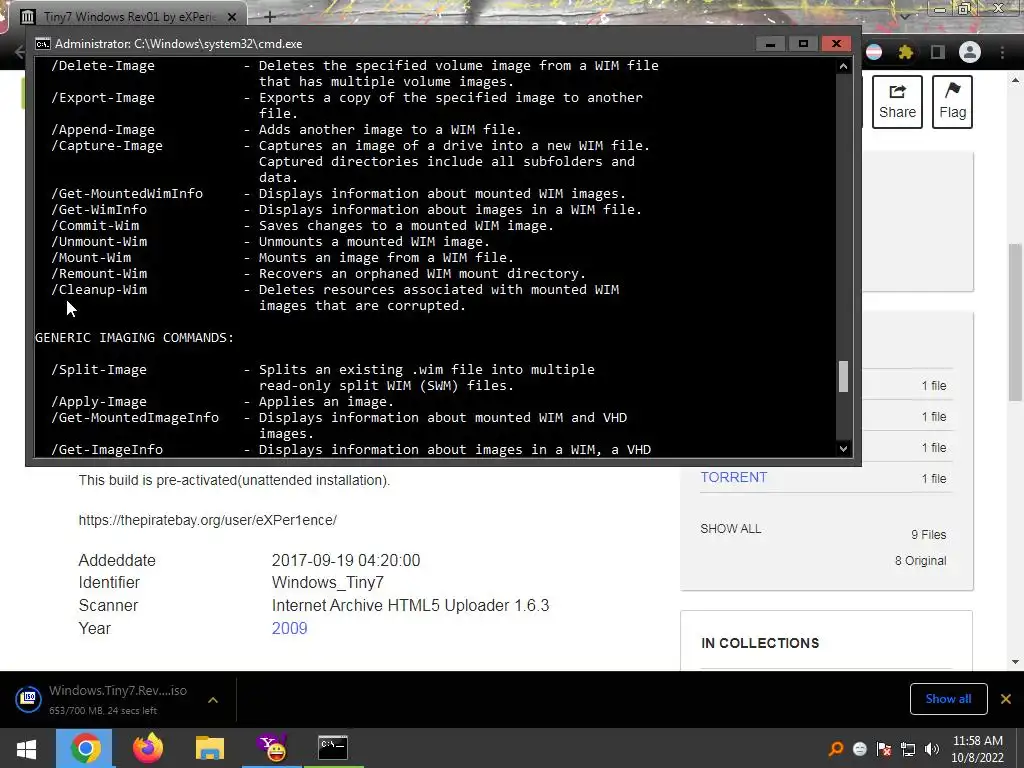Screen dimensions: 1024x768
Task: Open Chrome three-dot menu
Action: pyautogui.click(x=1002, y=52)
